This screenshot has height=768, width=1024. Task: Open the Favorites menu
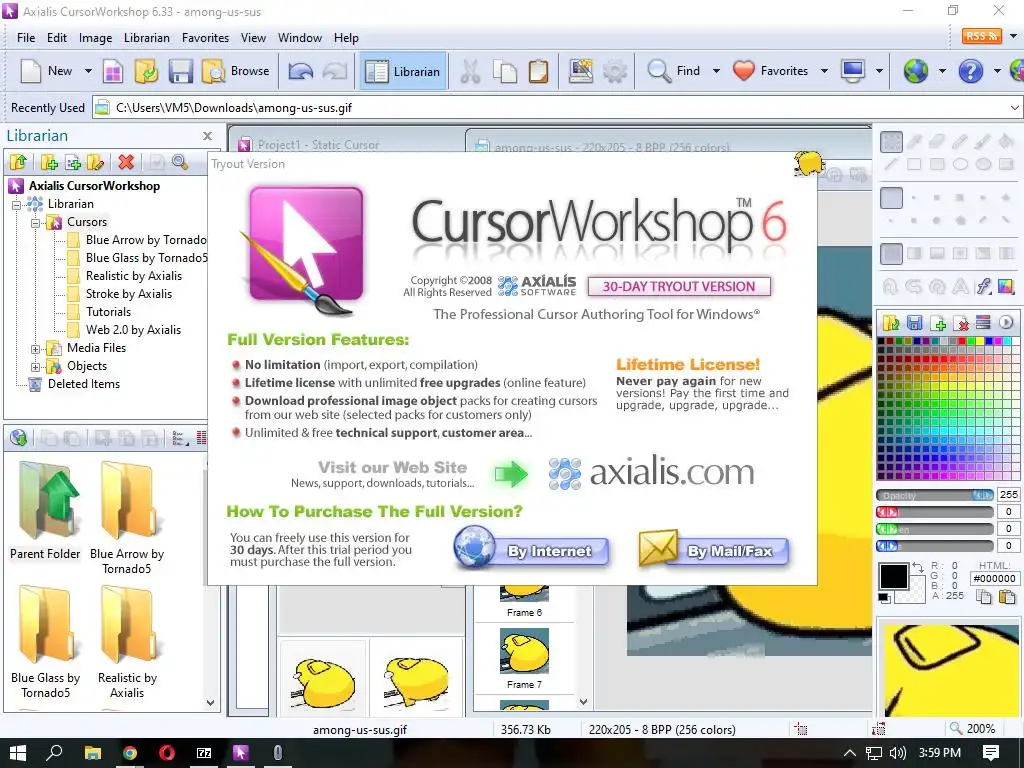205,38
